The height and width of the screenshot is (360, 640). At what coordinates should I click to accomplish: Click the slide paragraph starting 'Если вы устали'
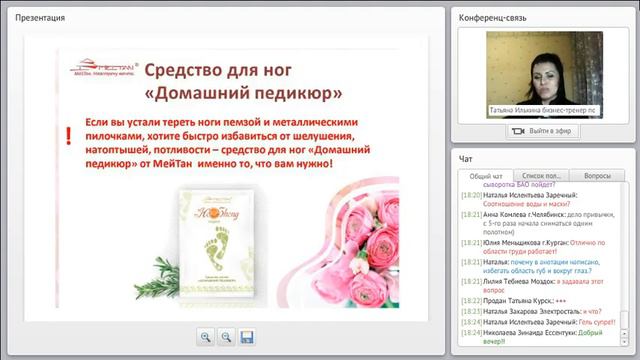pyautogui.click(x=228, y=142)
